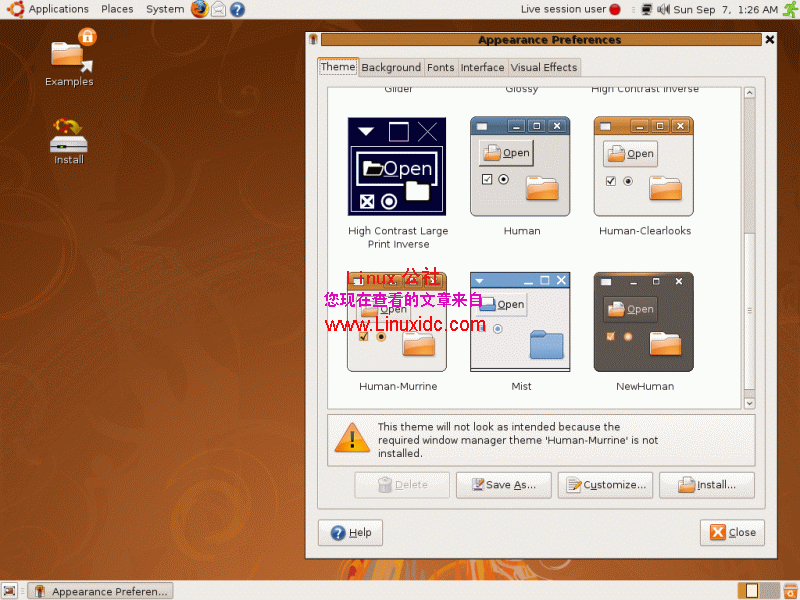Open the System menu
Screen dimensions: 800x600
point(164,9)
